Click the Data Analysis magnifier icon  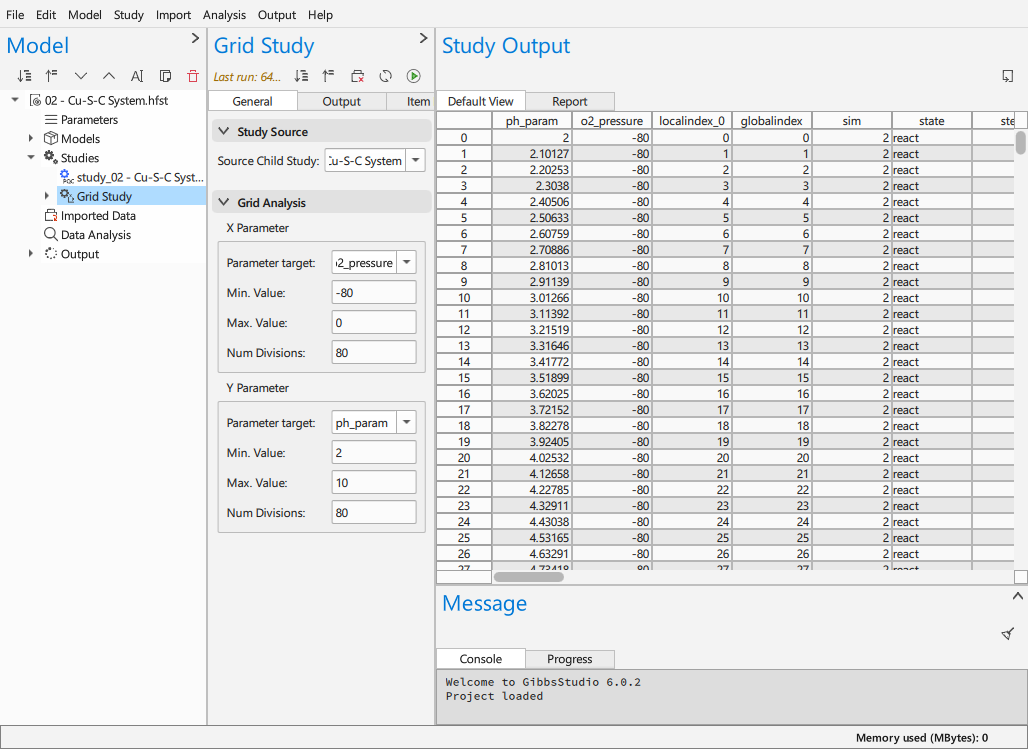click(50, 234)
